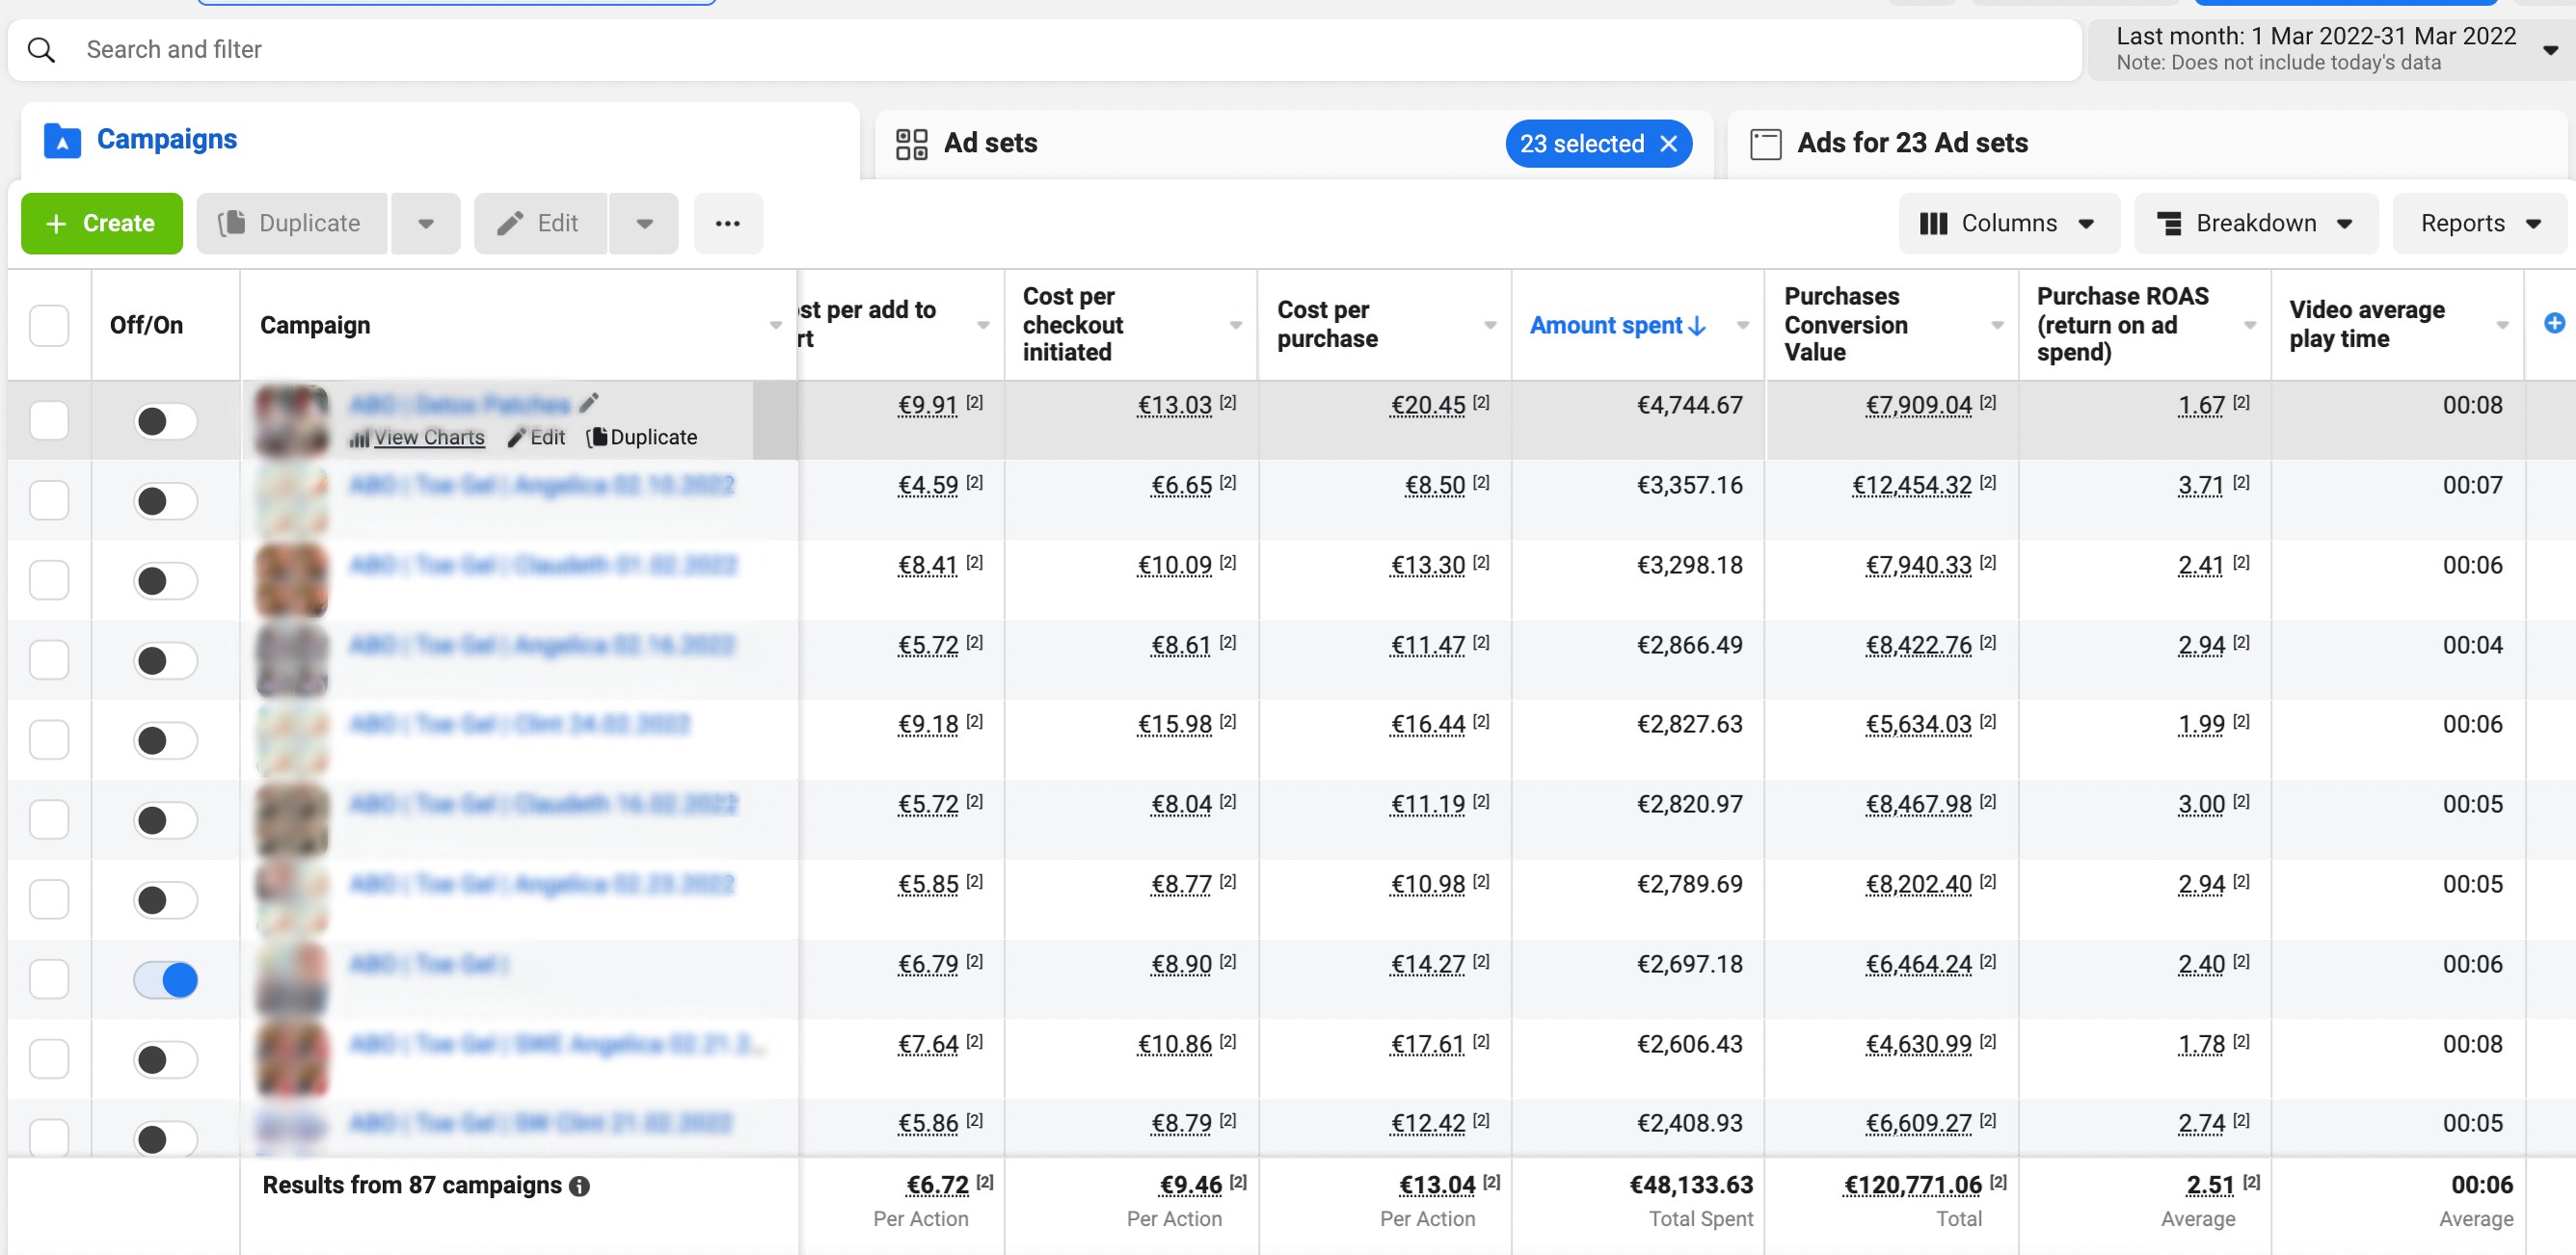Click the Ad sets grid icon
Viewport: 2576px width, 1255px height.
pyautogui.click(x=911, y=144)
